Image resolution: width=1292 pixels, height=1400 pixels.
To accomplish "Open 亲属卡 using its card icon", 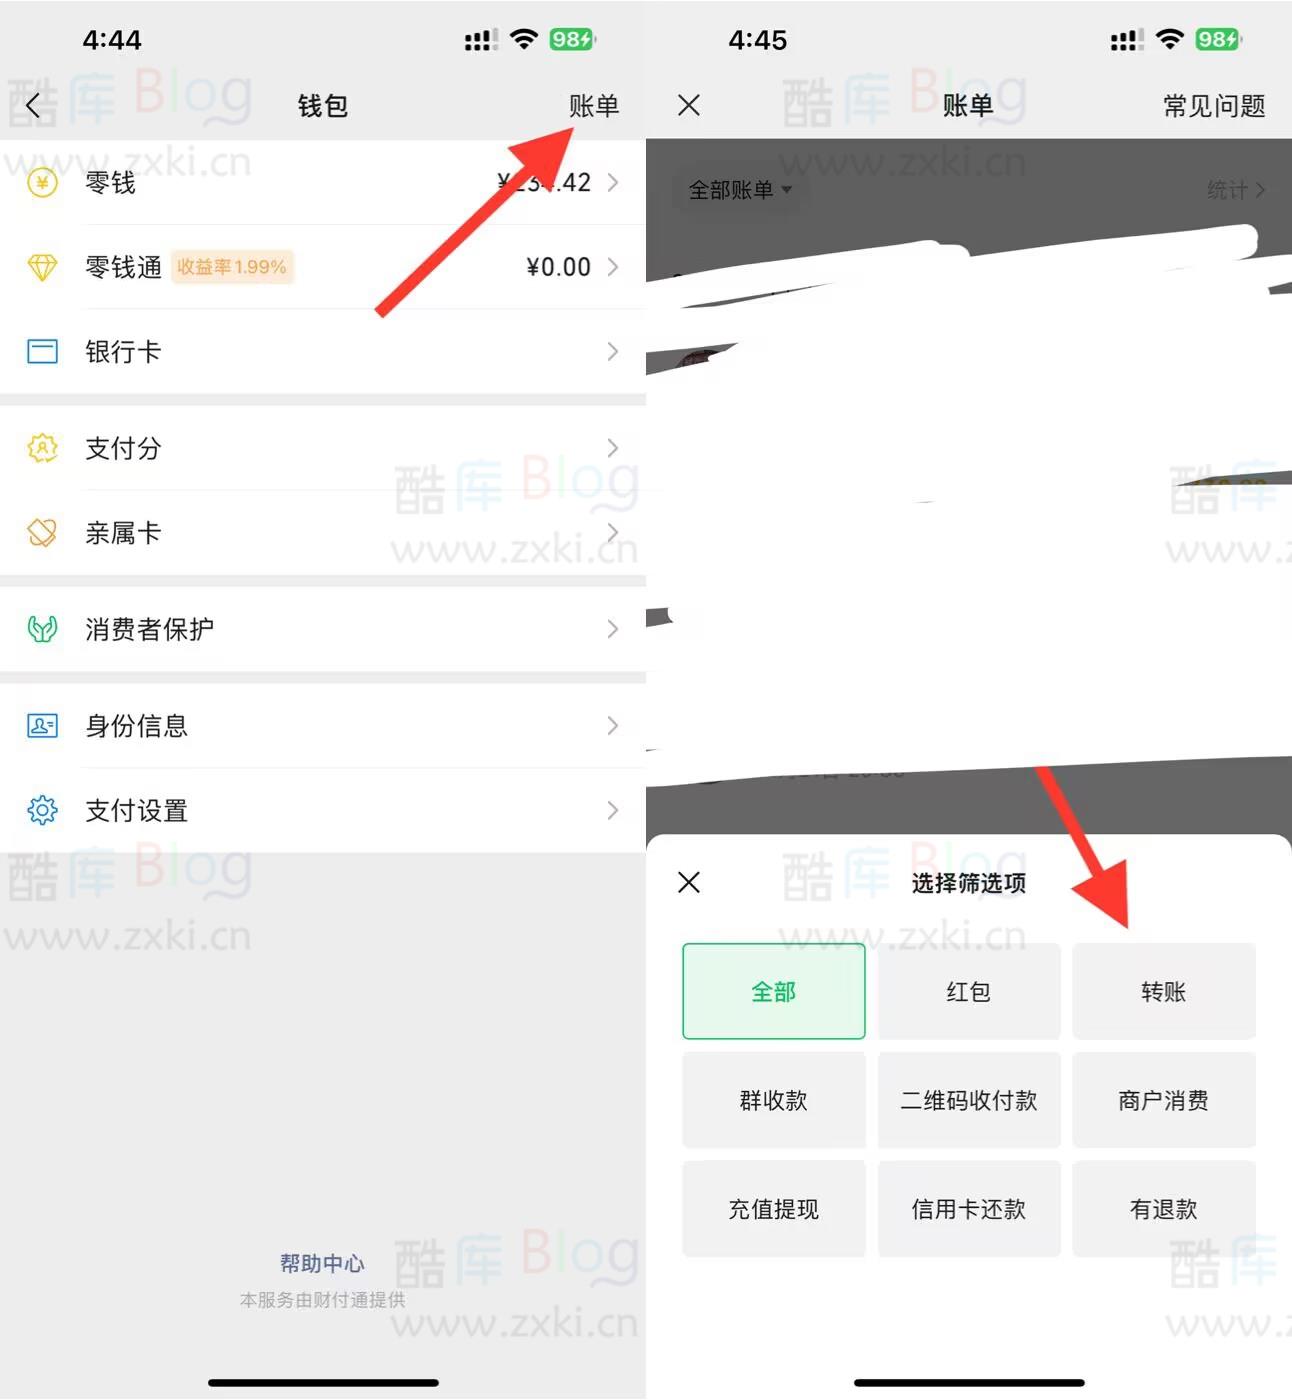I will [42, 533].
